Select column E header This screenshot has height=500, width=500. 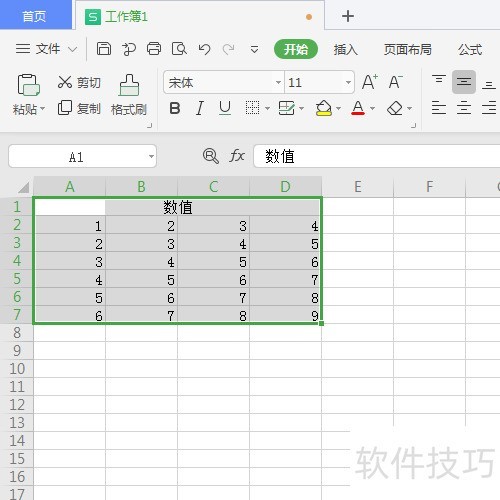click(358, 187)
